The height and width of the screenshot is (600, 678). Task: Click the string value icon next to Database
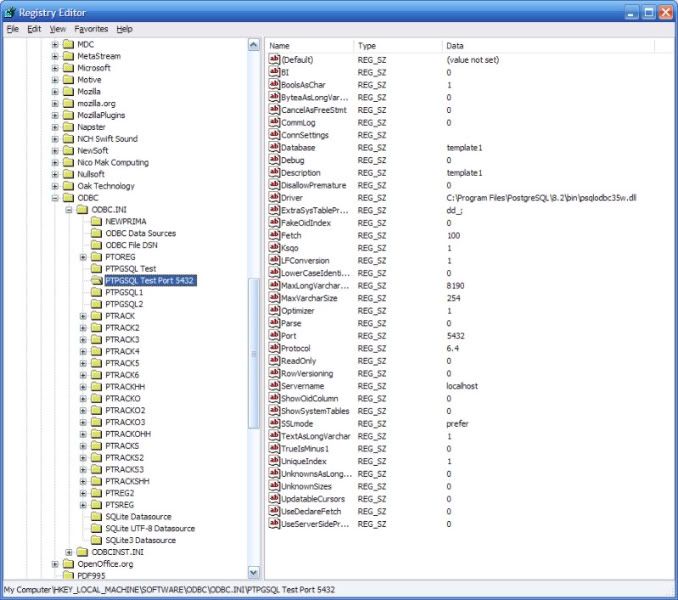[x=274, y=148]
